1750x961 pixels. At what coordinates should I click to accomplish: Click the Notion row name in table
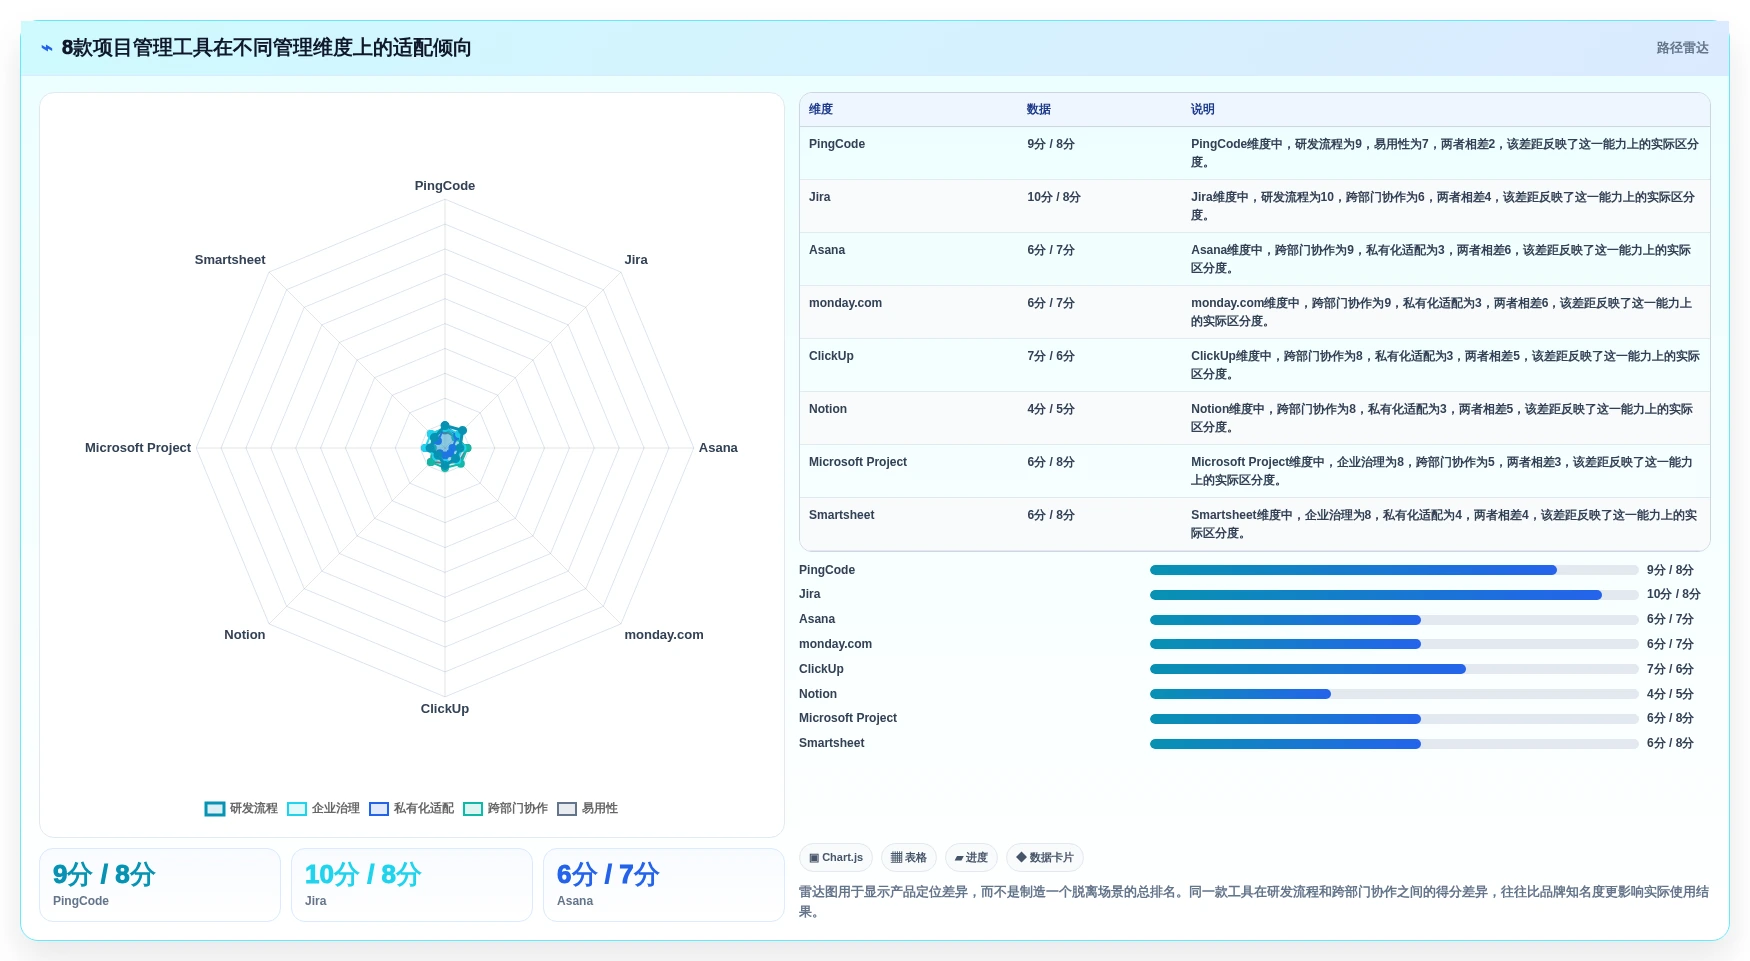coord(828,409)
